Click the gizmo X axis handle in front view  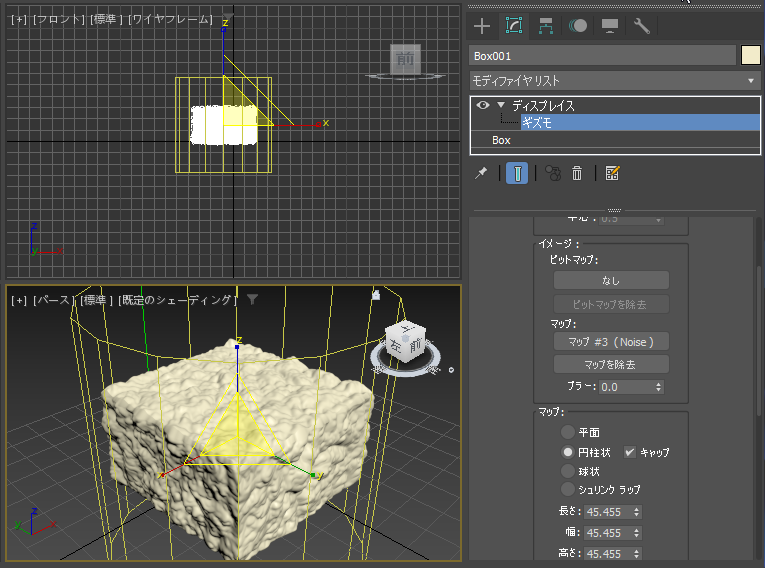pos(319,124)
